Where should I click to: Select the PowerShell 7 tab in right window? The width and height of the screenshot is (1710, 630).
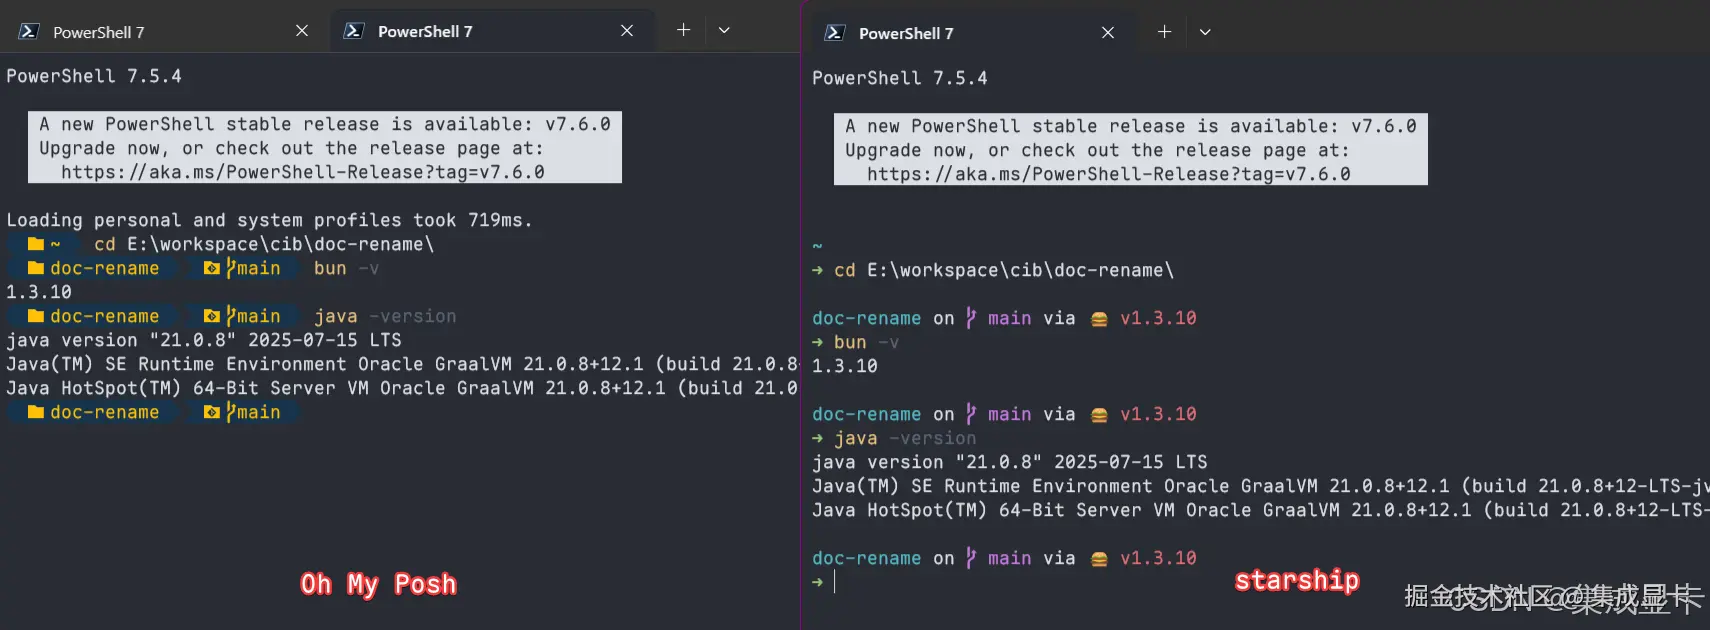click(973, 33)
